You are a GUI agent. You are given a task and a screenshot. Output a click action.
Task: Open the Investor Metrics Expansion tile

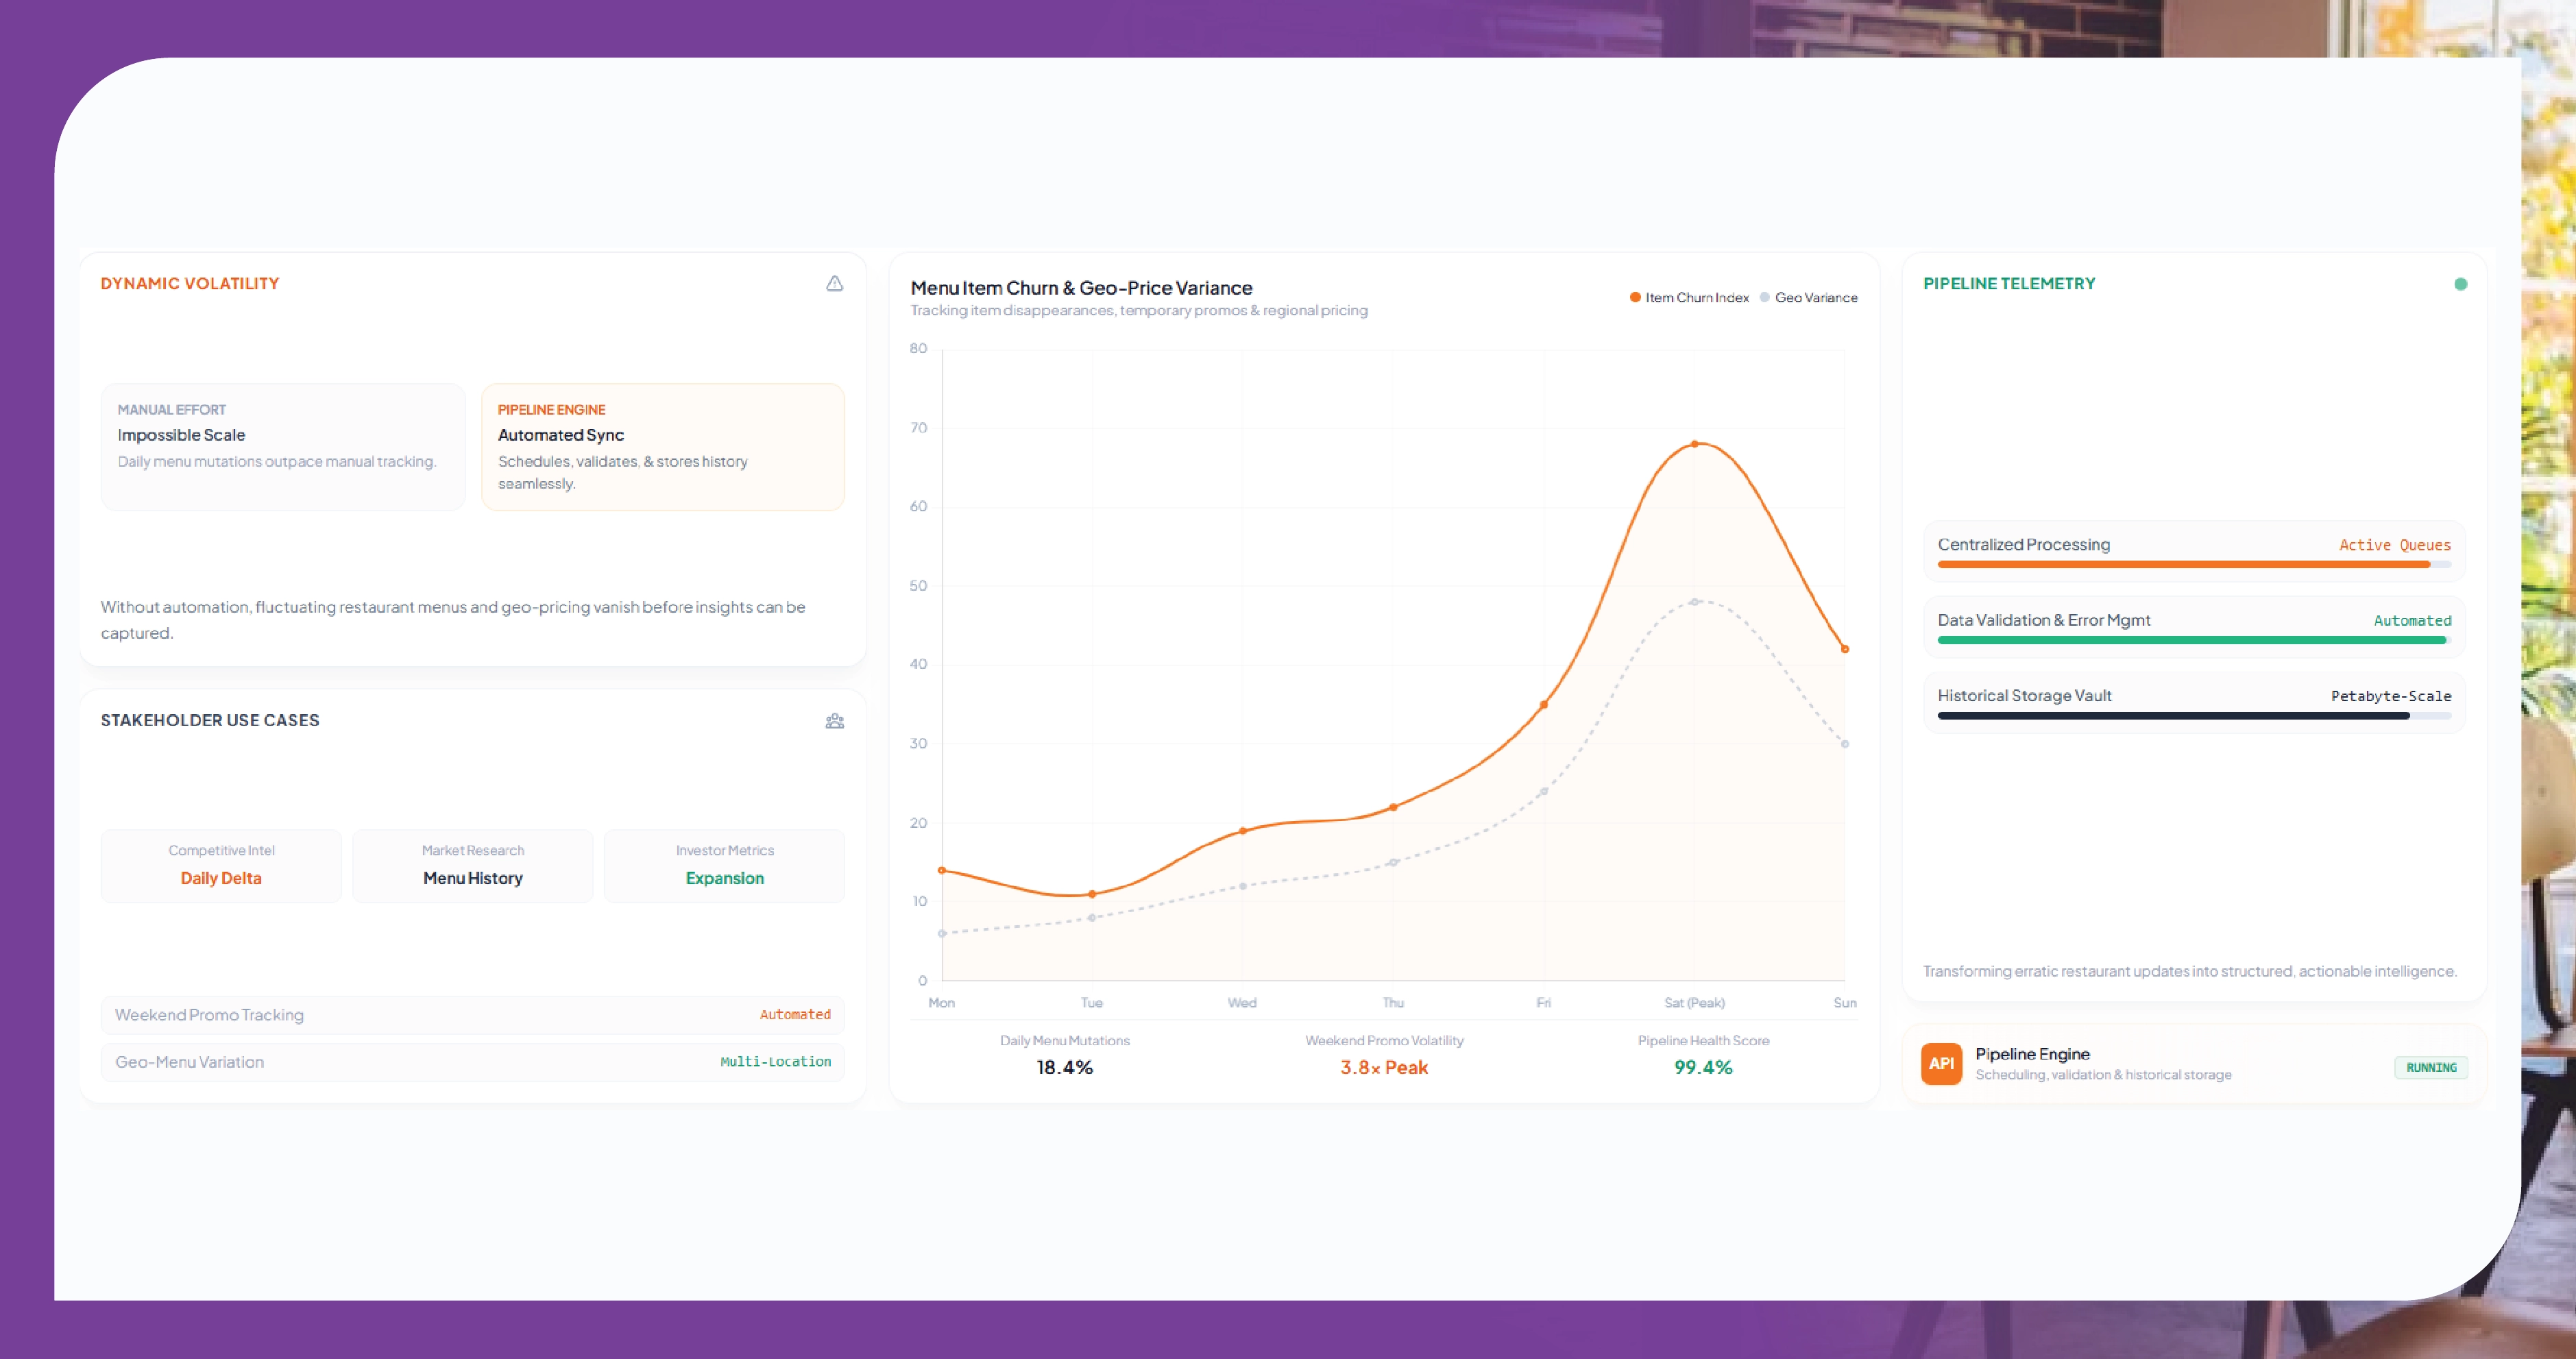[725, 866]
